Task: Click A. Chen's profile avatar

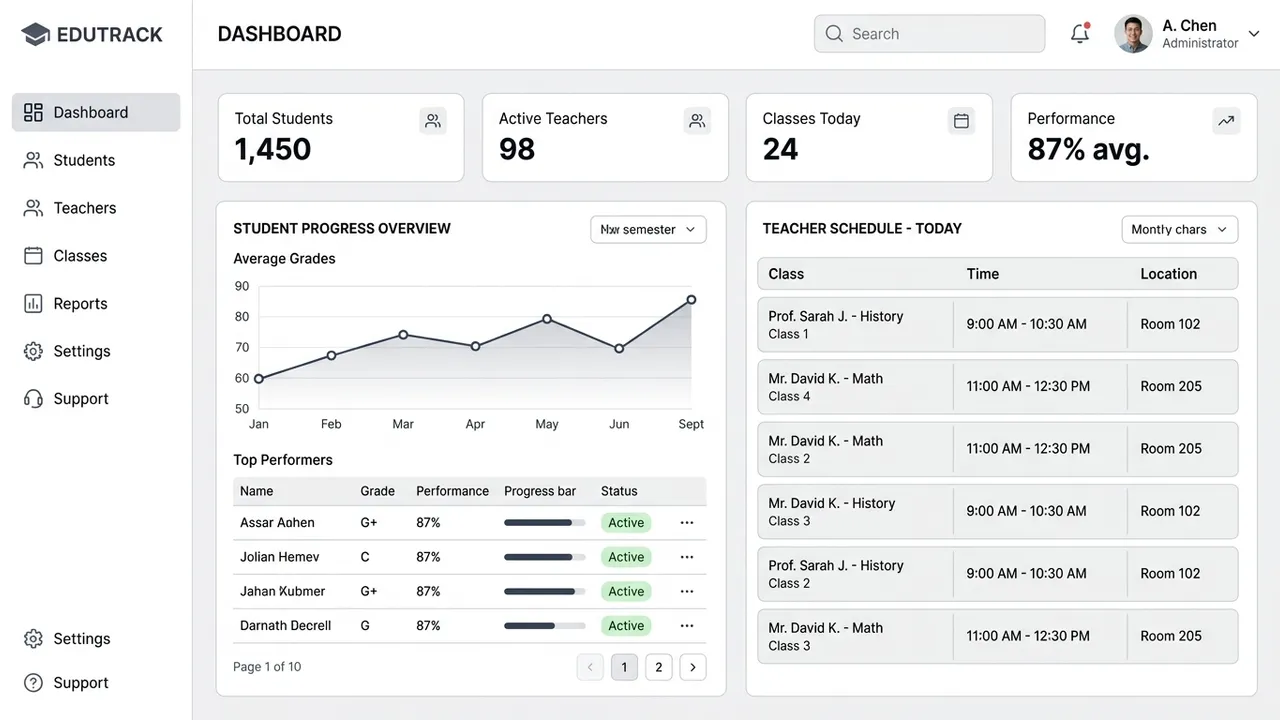Action: [x=1133, y=34]
